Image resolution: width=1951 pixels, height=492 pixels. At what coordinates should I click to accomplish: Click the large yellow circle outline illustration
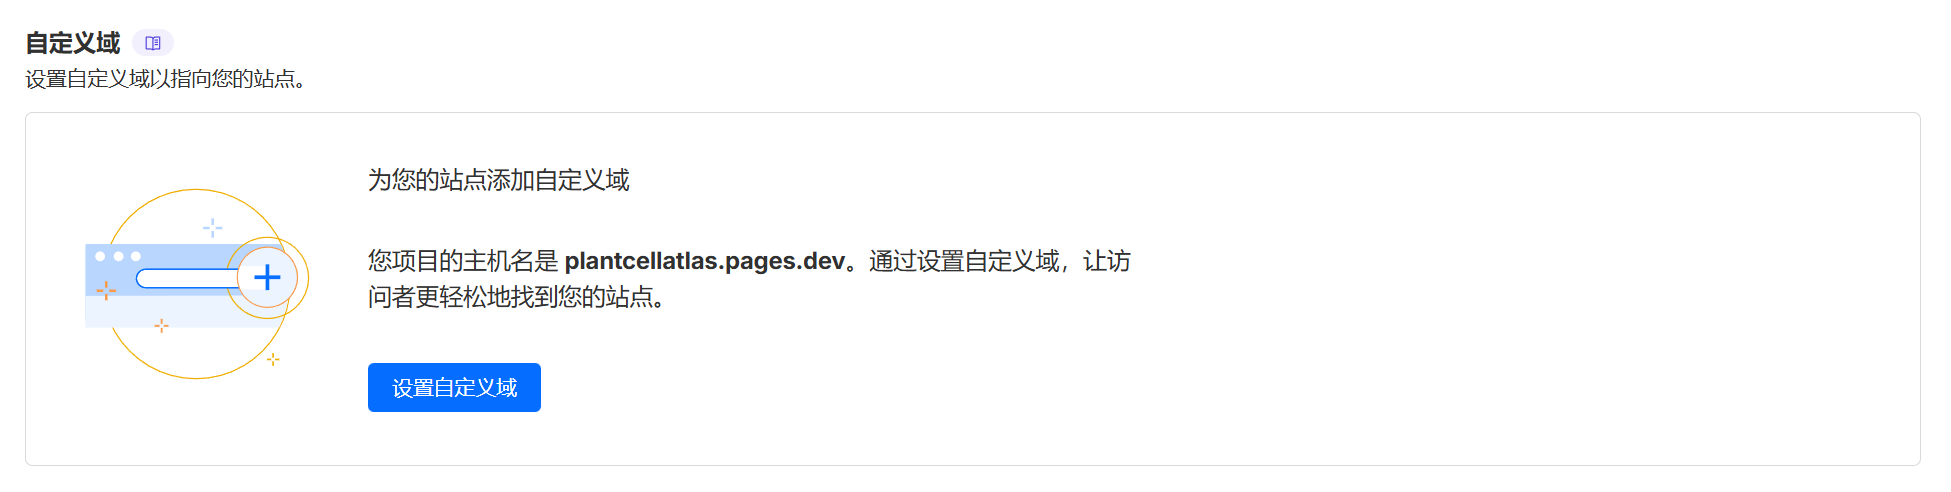197,284
